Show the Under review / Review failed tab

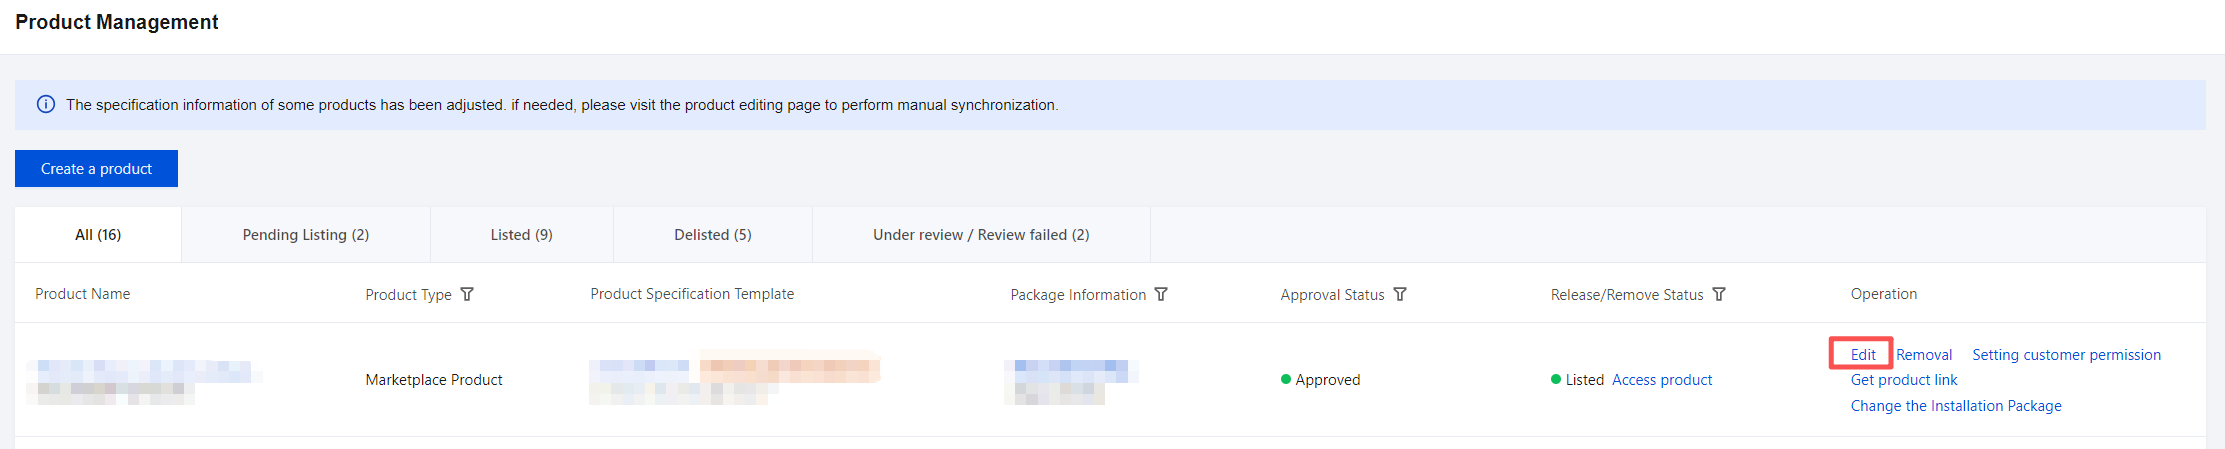980,235
